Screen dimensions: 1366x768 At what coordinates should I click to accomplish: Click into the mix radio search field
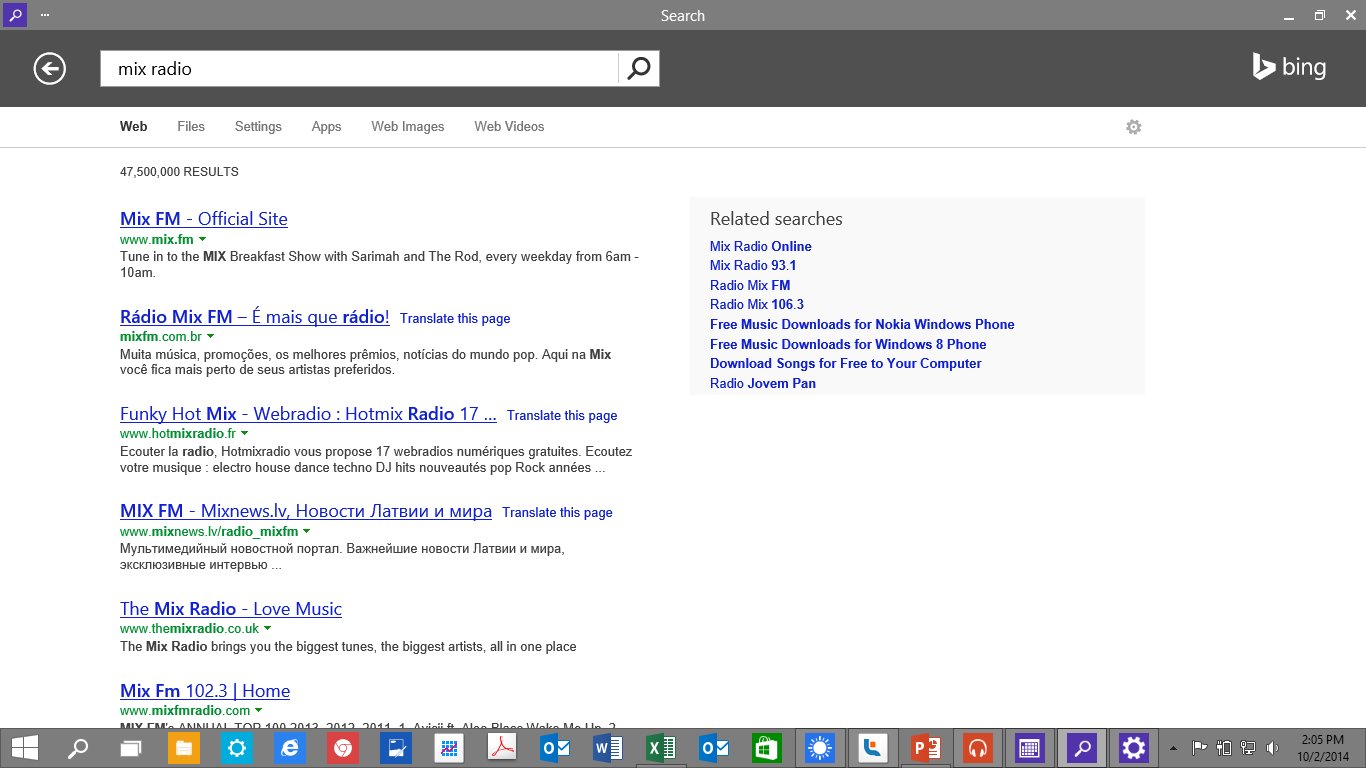359,68
